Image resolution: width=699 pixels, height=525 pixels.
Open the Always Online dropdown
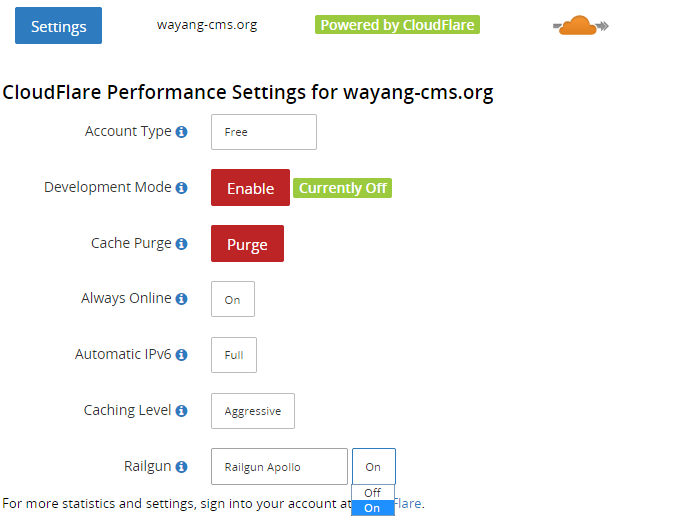(x=233, y=299)
